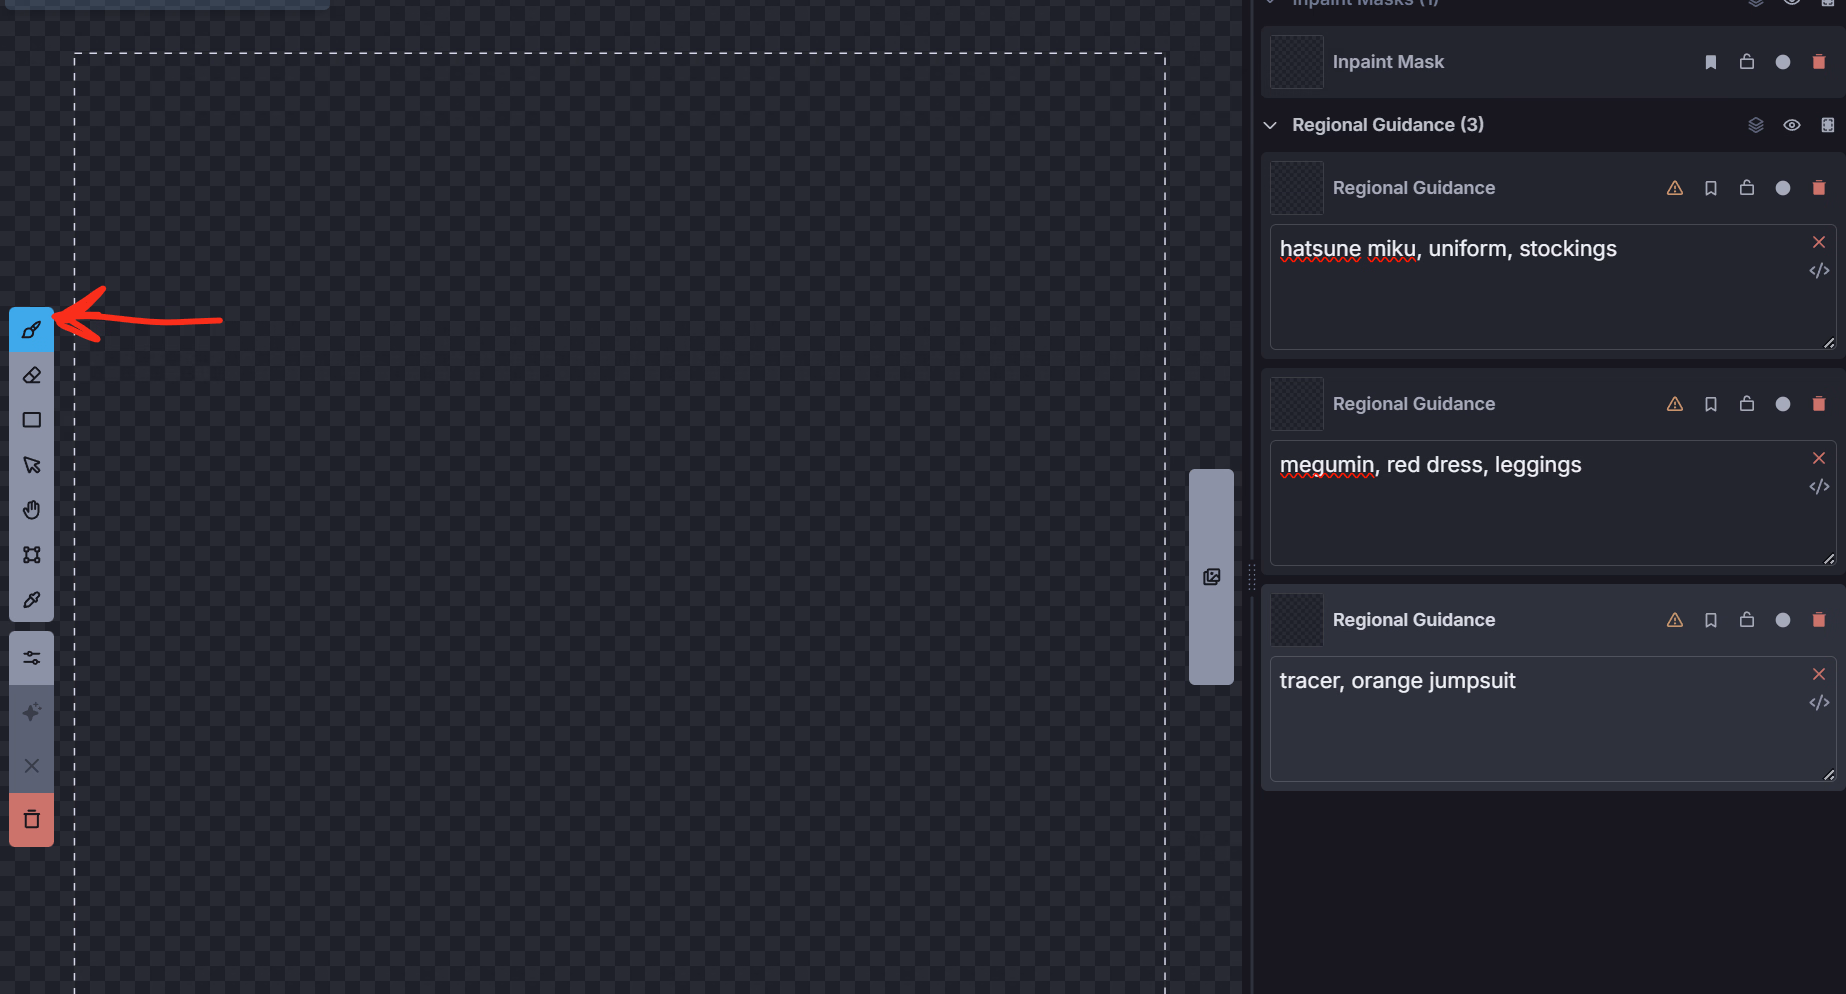Open tracer layer fill color circle
This screenshot has height=994, width=1846.
(1783, 620)
